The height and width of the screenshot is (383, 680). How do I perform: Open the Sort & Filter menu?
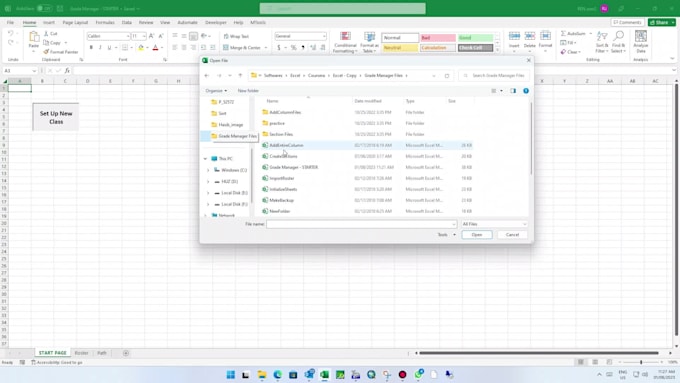point(602,42)
